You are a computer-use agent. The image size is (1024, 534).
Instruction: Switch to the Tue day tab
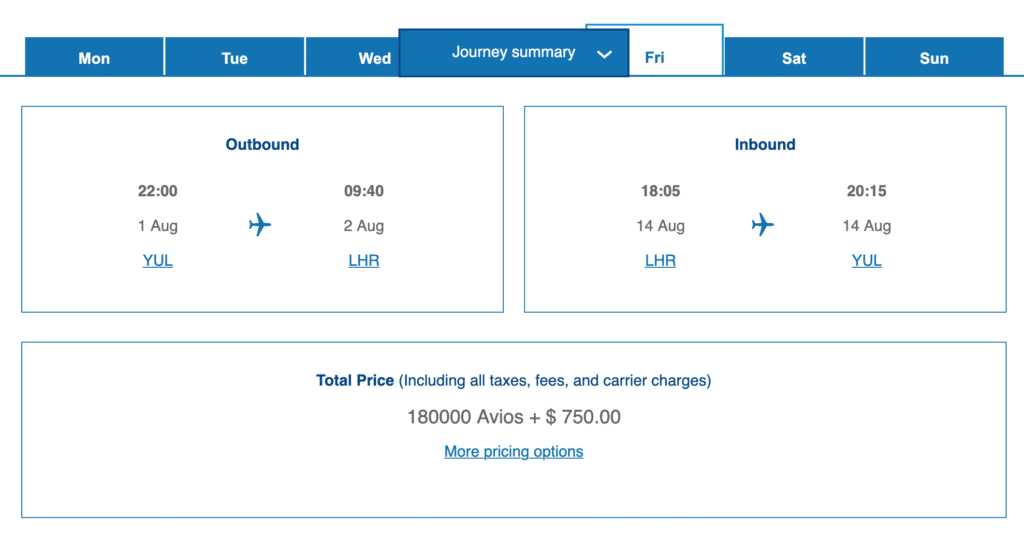point(234,58)
